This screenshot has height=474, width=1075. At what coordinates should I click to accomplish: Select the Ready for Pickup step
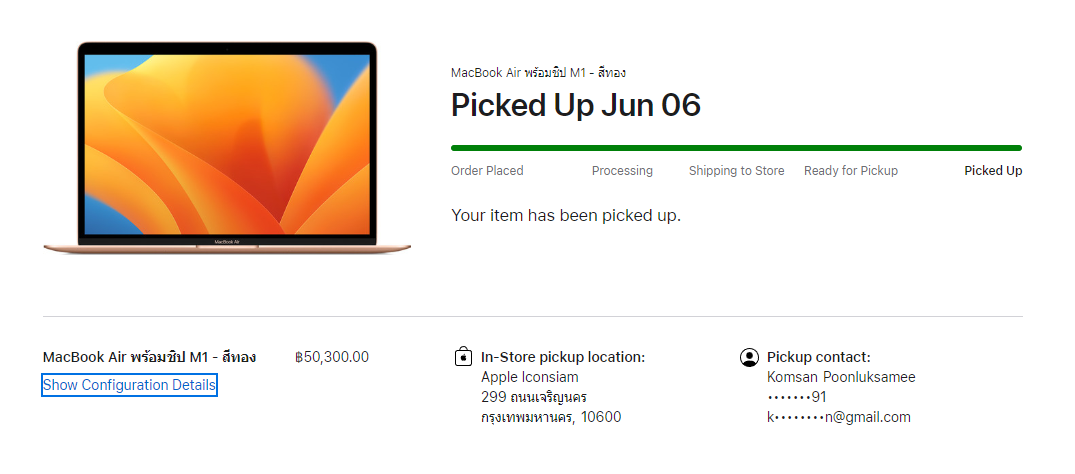pos(850,171)
